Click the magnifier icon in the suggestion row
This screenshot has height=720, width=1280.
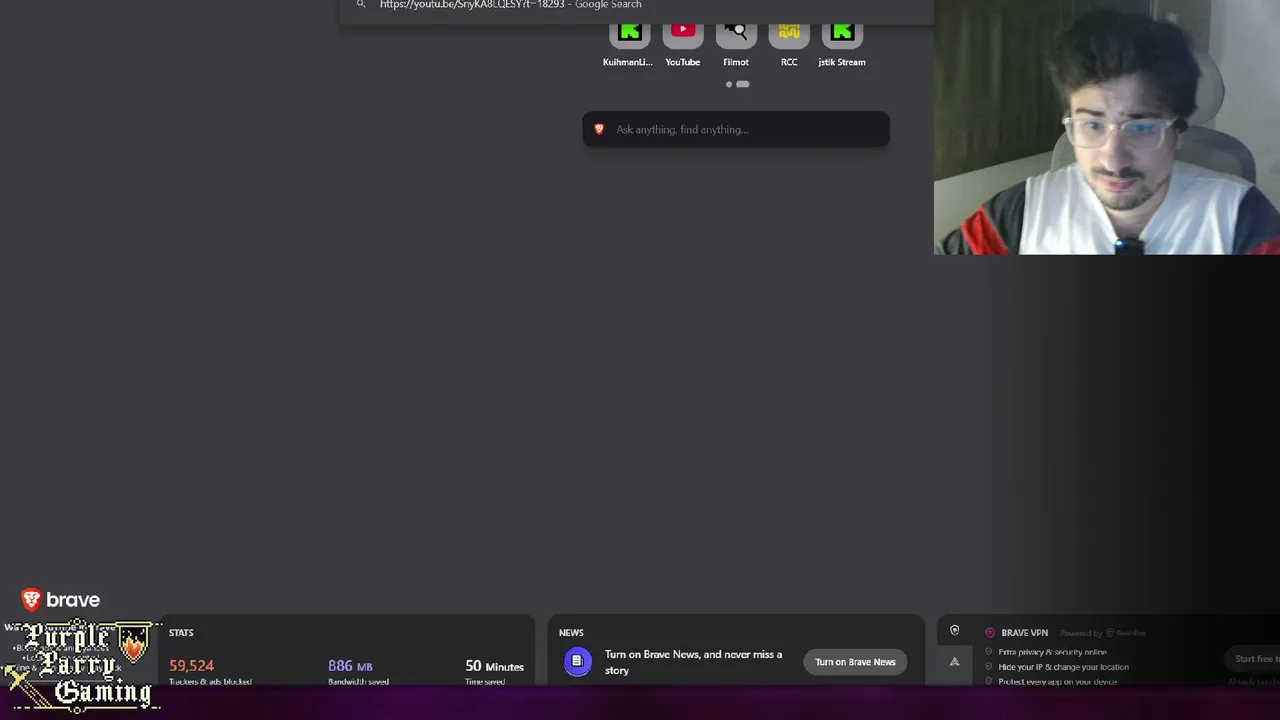coord(361,4)
